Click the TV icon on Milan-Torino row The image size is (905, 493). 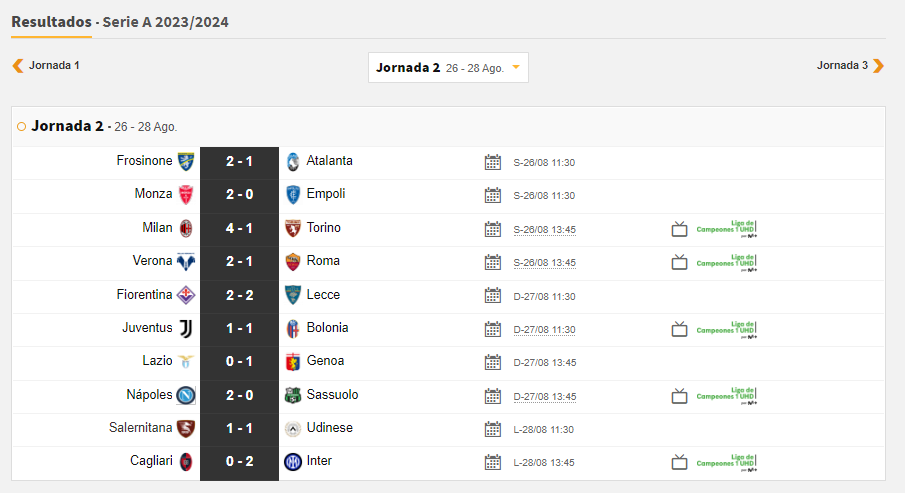point(679,229)
